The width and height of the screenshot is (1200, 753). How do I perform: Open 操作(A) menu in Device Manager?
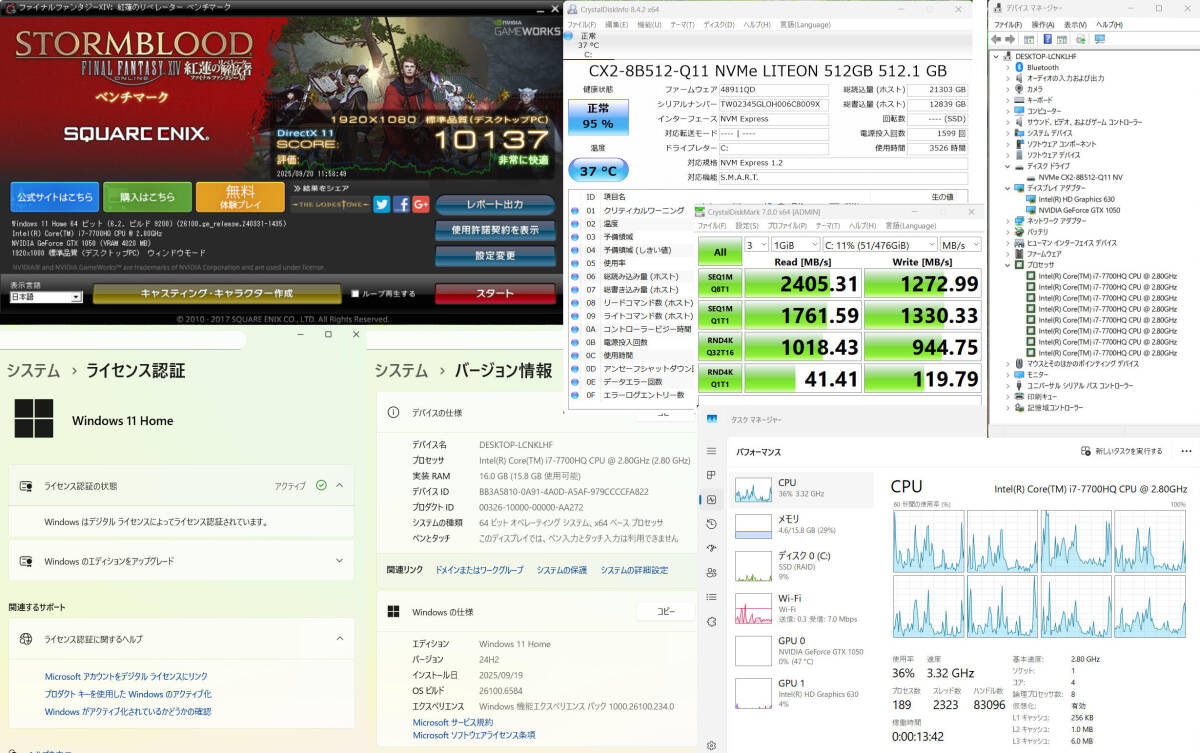[1042, 24]
